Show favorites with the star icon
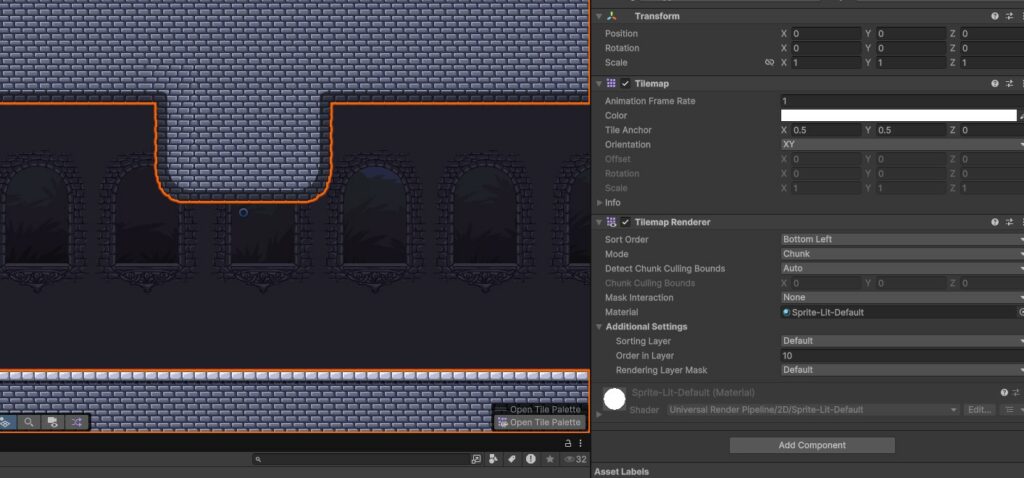The image size is (1024, 478). 550,459
